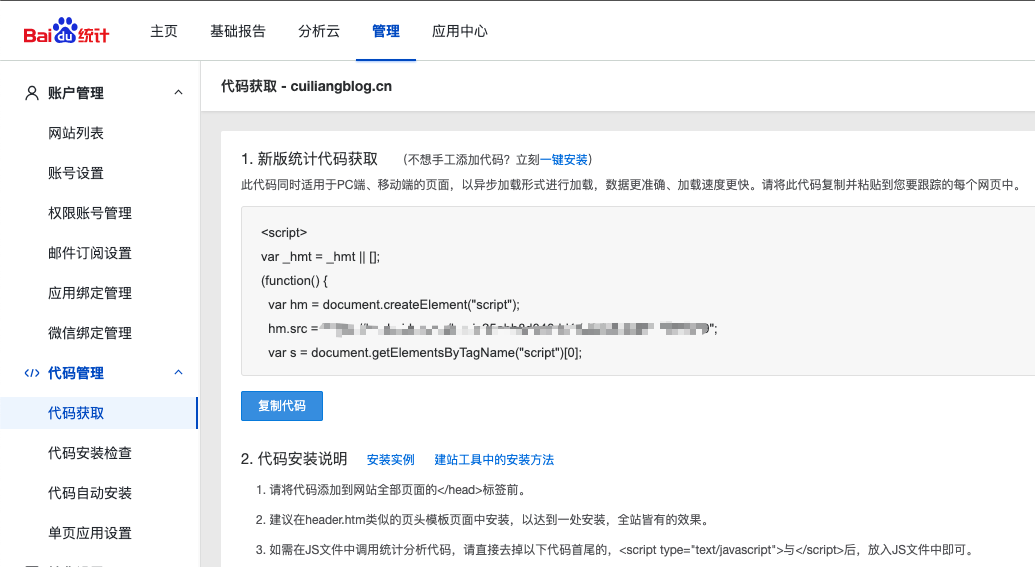The height and width of the screenshot is (567, 1035).
Task: Click the Baidu Tongji logo
Action: 66,31
